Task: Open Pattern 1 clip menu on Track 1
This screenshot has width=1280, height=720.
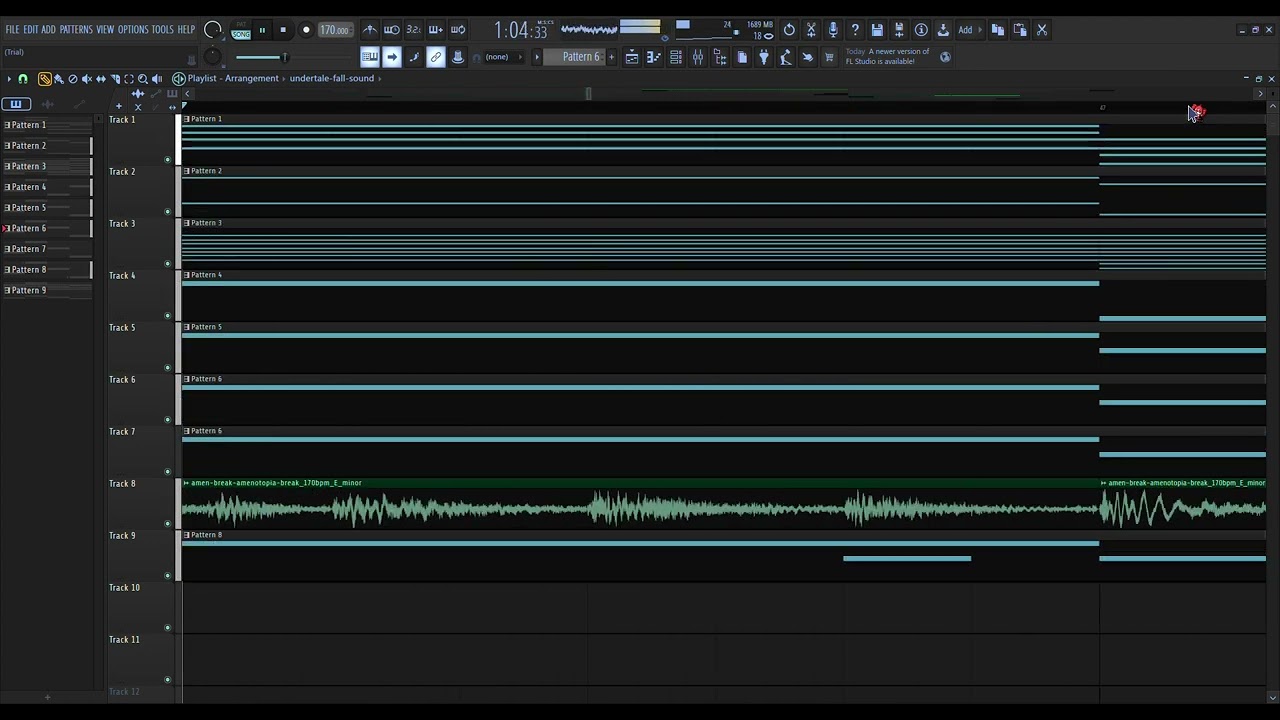Action: (x=187, y=119)
